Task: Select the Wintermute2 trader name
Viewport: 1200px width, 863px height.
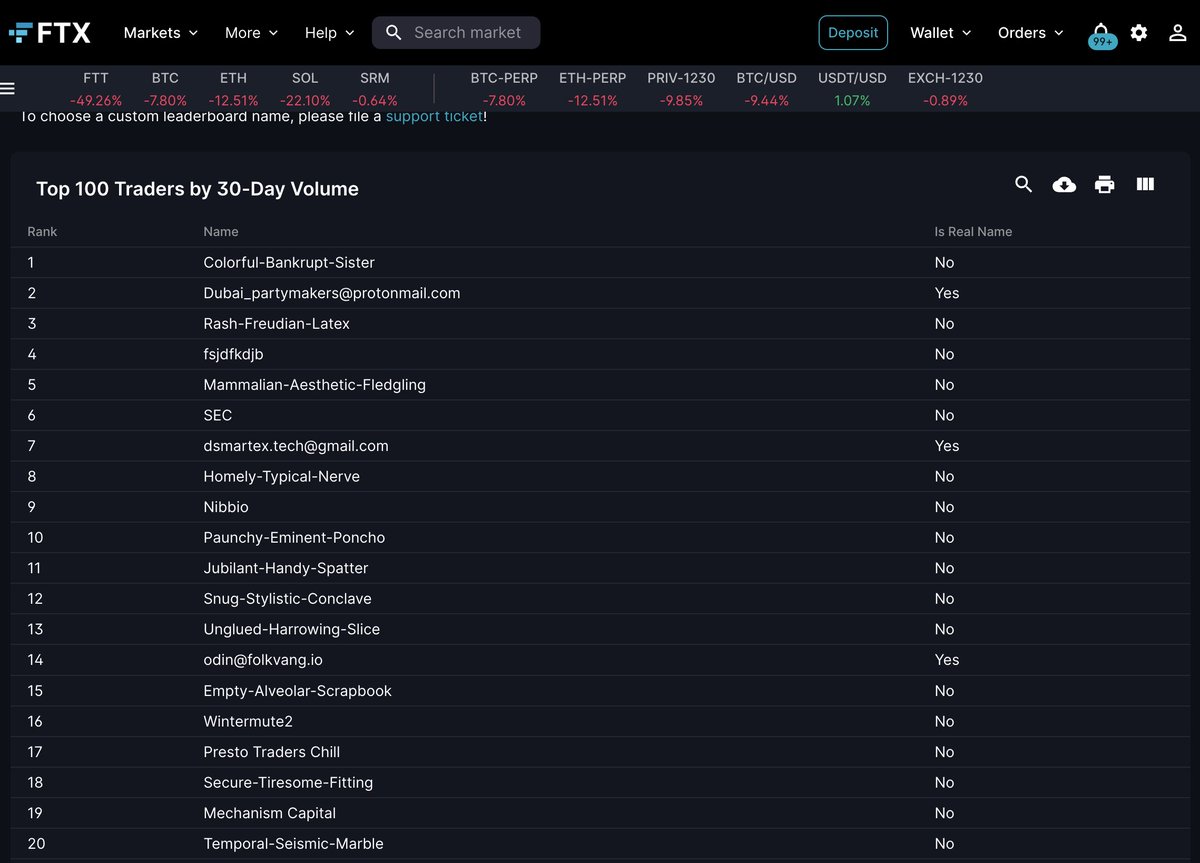Action: click(x=248, y=721)
